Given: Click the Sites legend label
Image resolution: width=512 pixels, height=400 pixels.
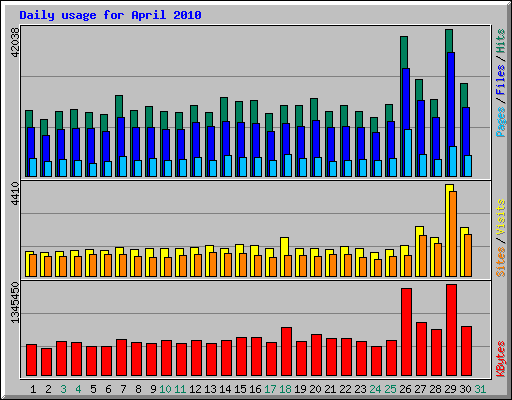Looking at the screenshot, I should [500, 262].
